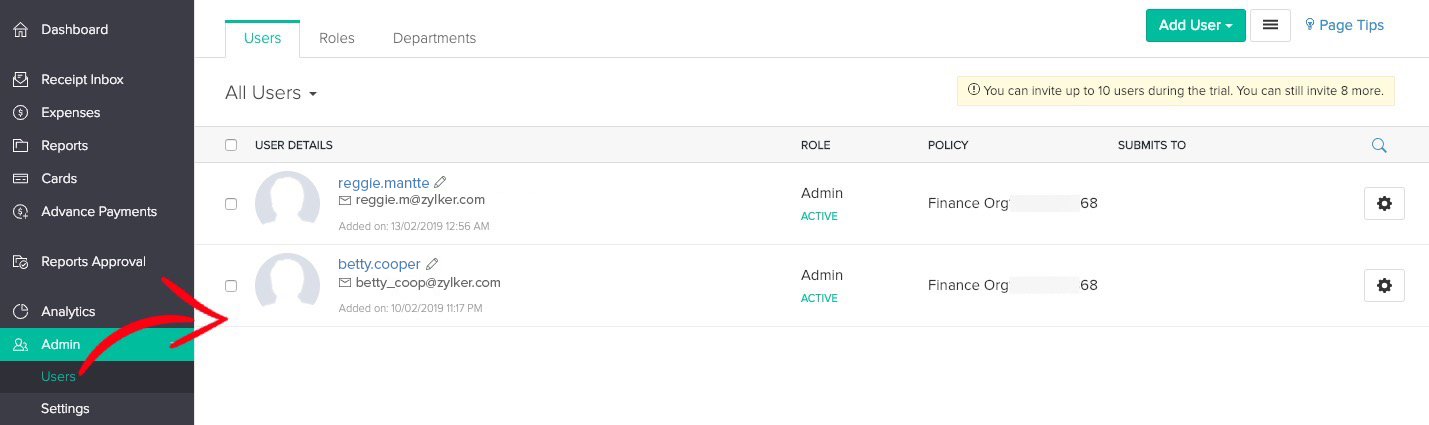Click the Cards icon in sidebar

tap(20, 178)
